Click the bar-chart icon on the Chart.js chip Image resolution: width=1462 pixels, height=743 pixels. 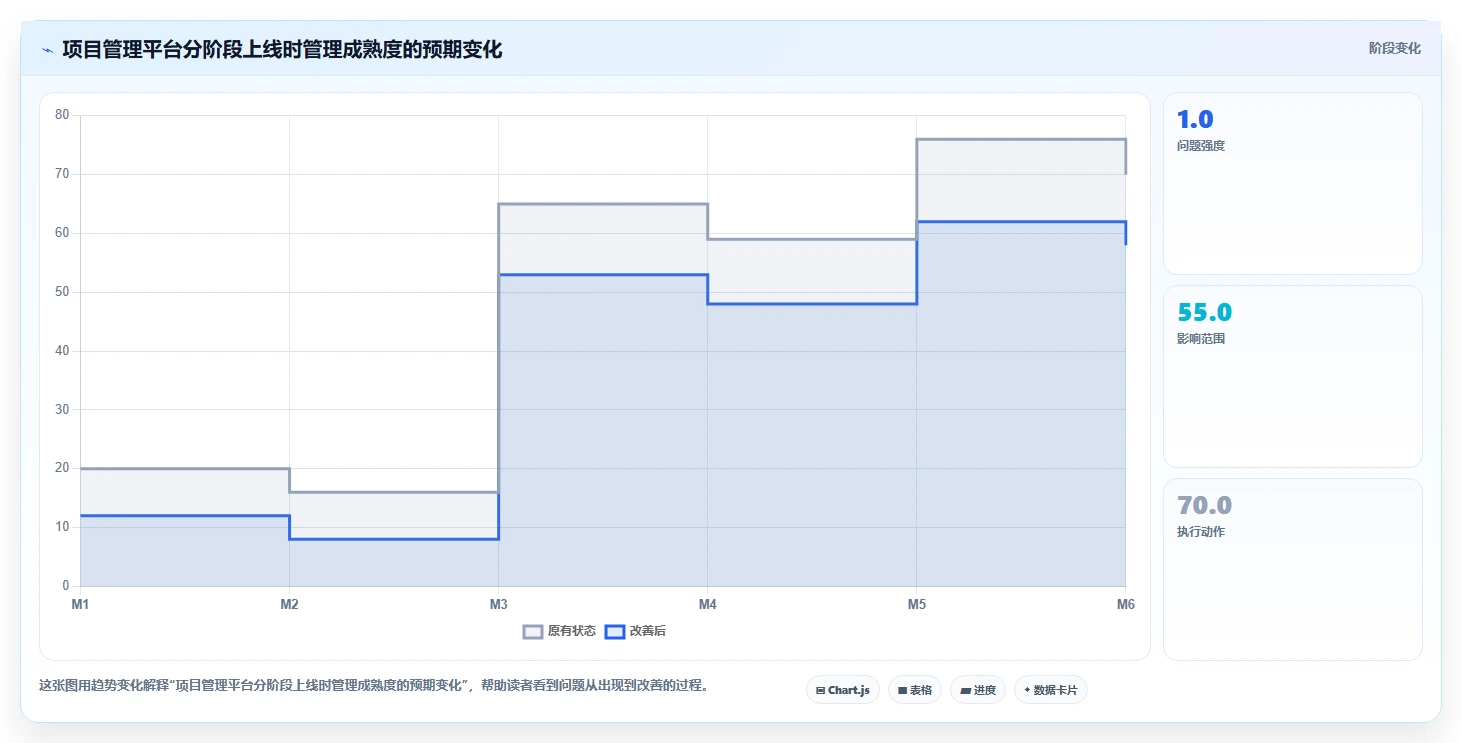(x=820, y=690)
